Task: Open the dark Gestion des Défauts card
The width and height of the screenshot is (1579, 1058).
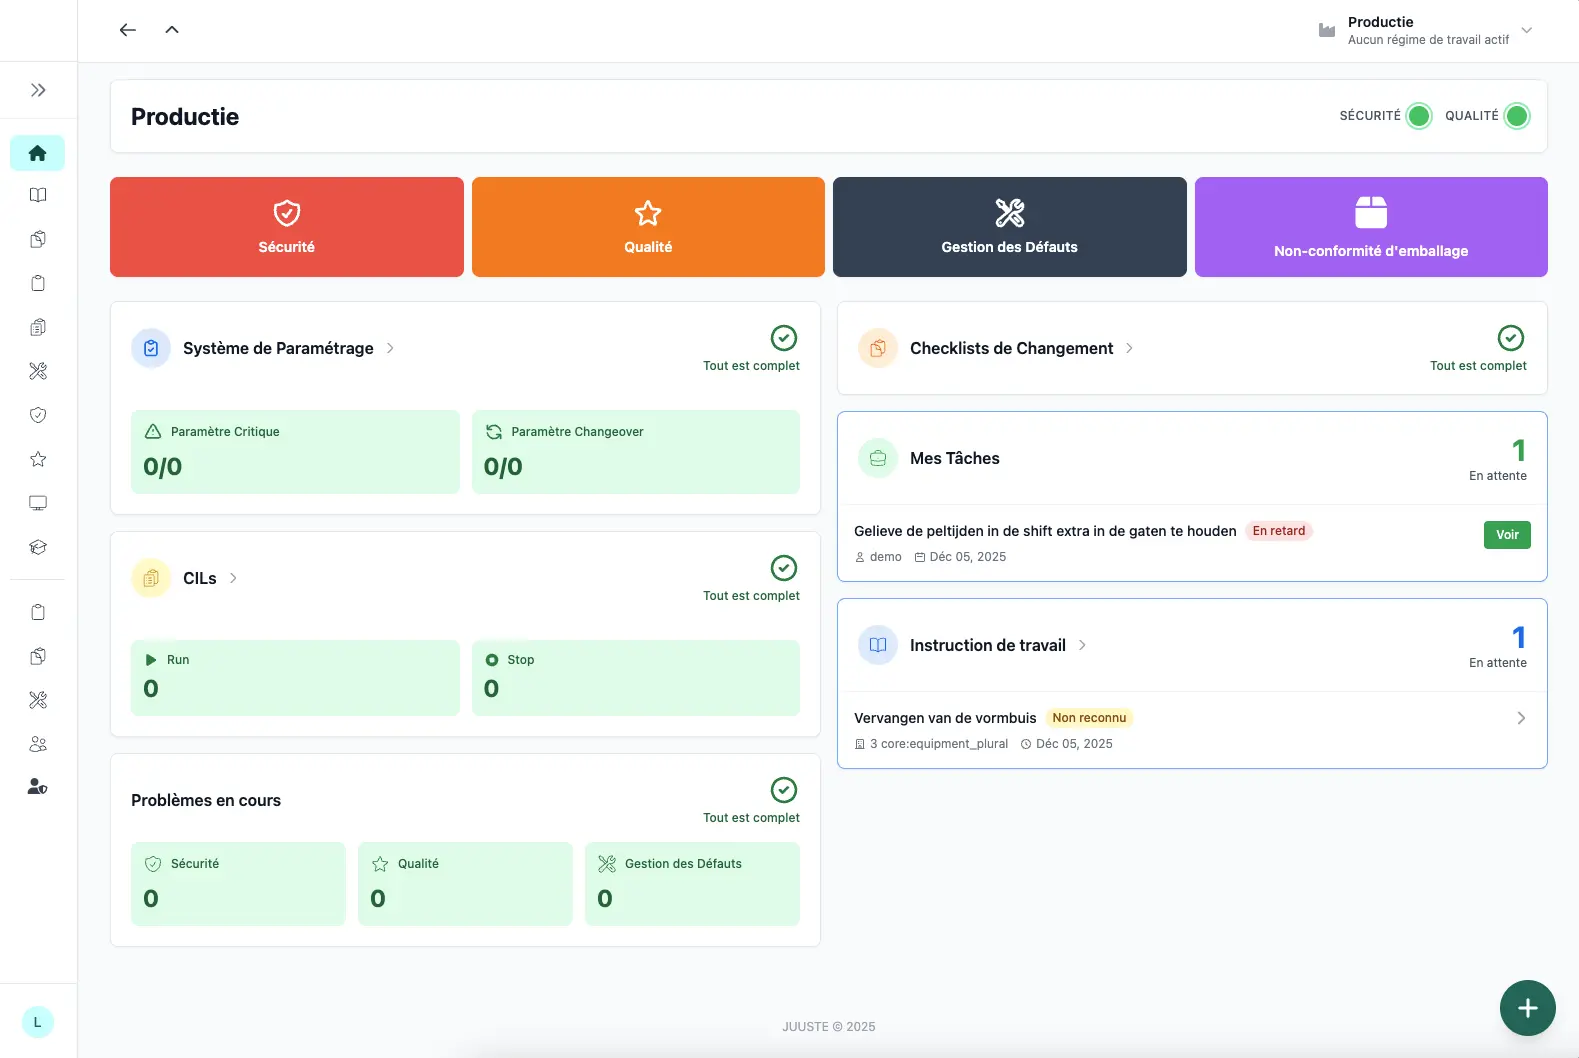Action: point(1010,227)
